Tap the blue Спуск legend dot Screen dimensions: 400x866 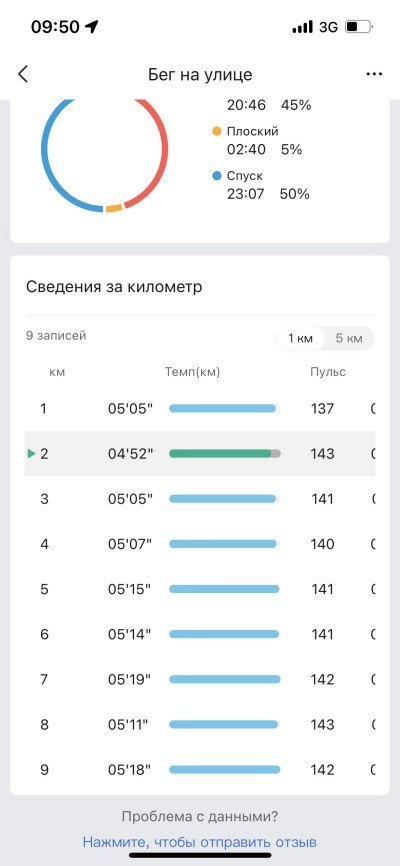217,176
